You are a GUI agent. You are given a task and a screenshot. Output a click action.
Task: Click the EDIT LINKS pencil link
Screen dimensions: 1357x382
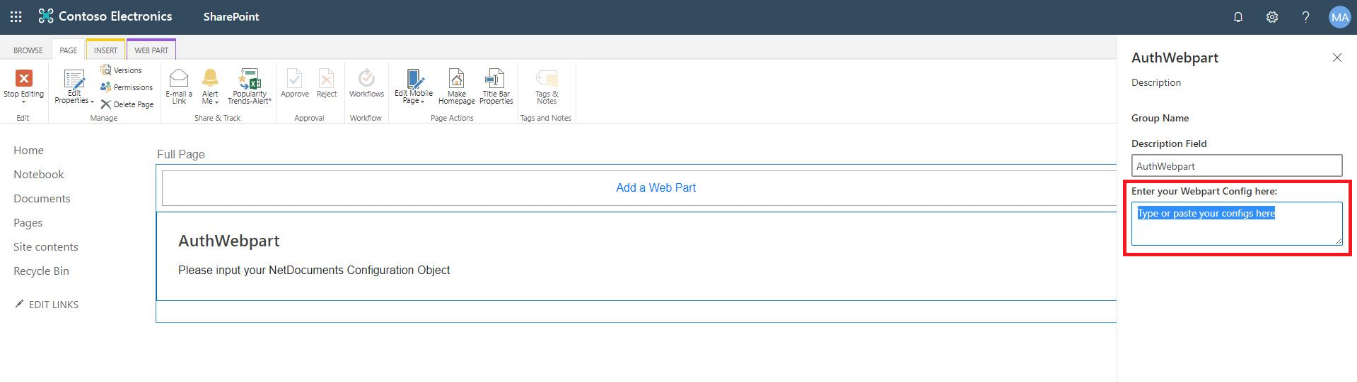tap(47, 304)
